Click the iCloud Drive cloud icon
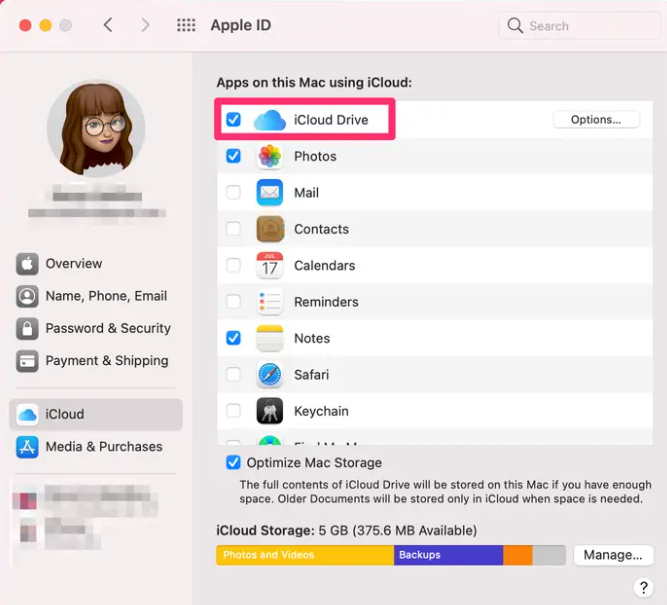Viewport: 667px width, 605px height. (x=270, y=120)
